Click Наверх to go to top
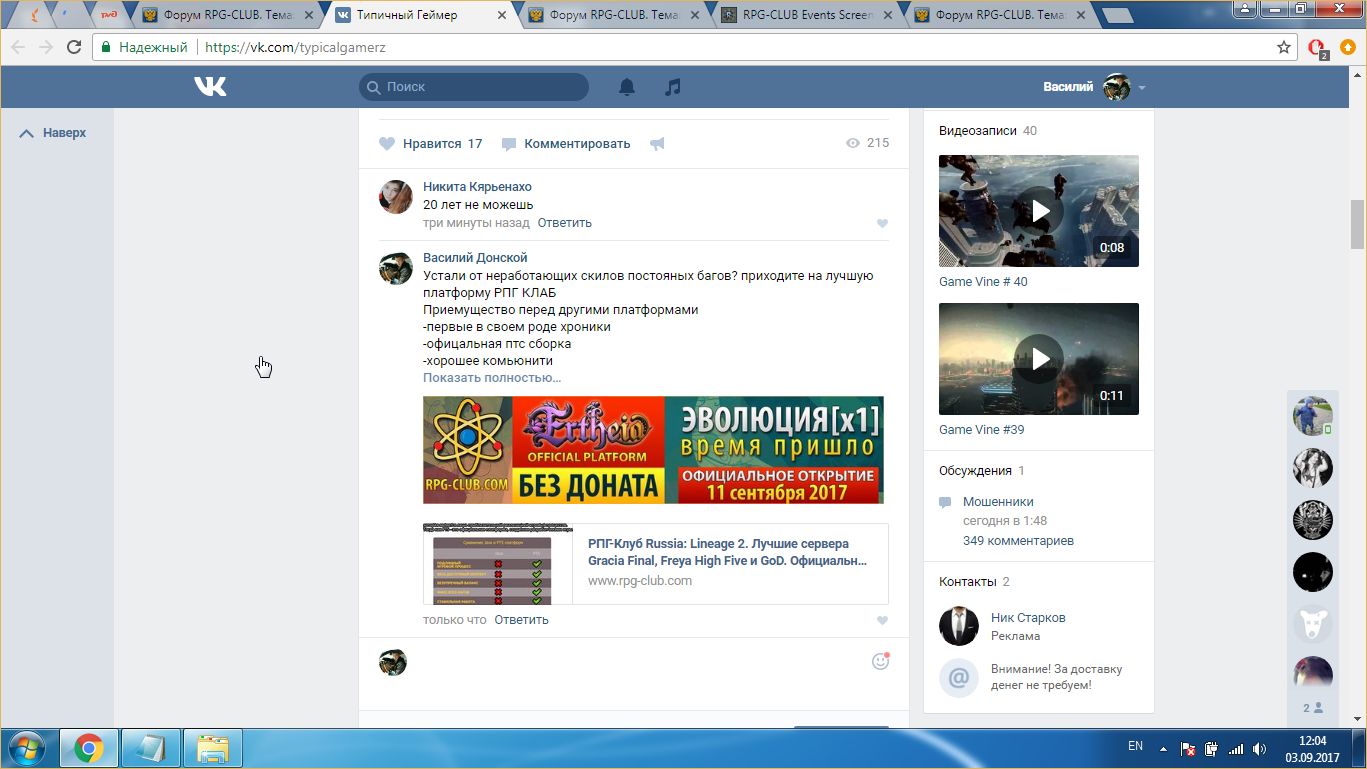The width and height of the screenshot is (1367, 769). [x=53, y=133]
